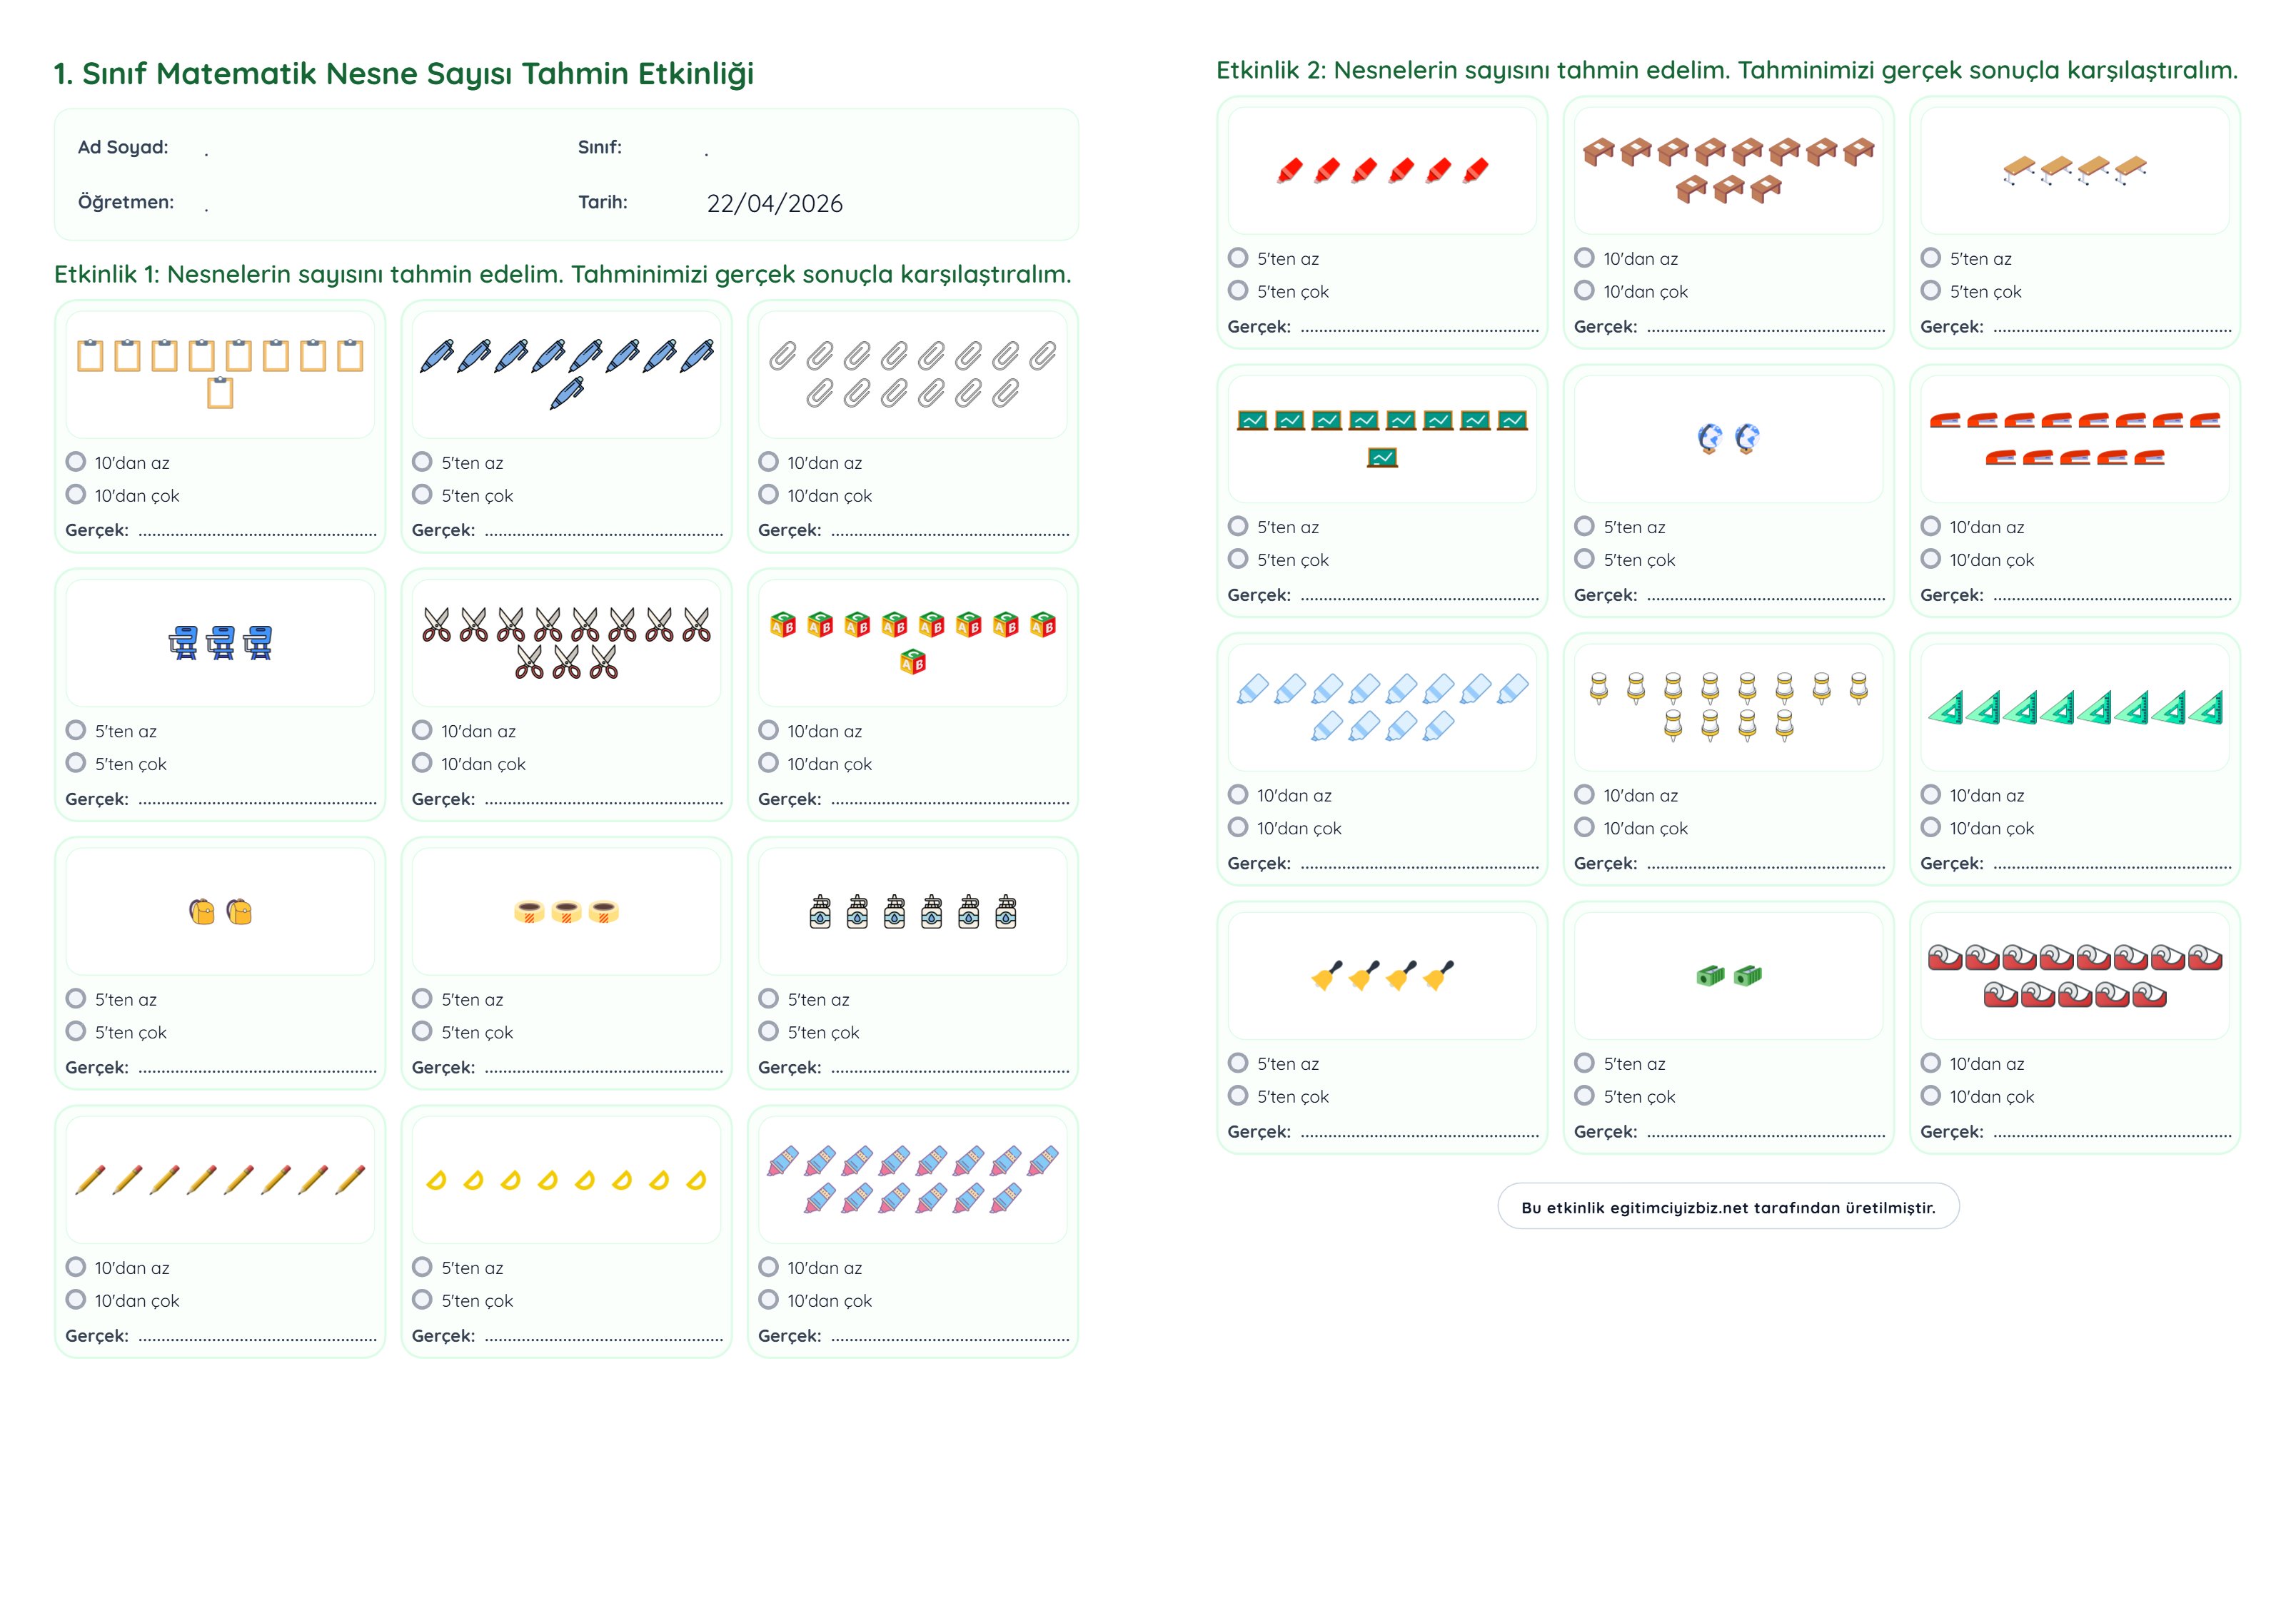Click the single chalkboard below the chalkboard row
The width and height of the screenshot is (2296, 1603).
[x=1382, y=458]
